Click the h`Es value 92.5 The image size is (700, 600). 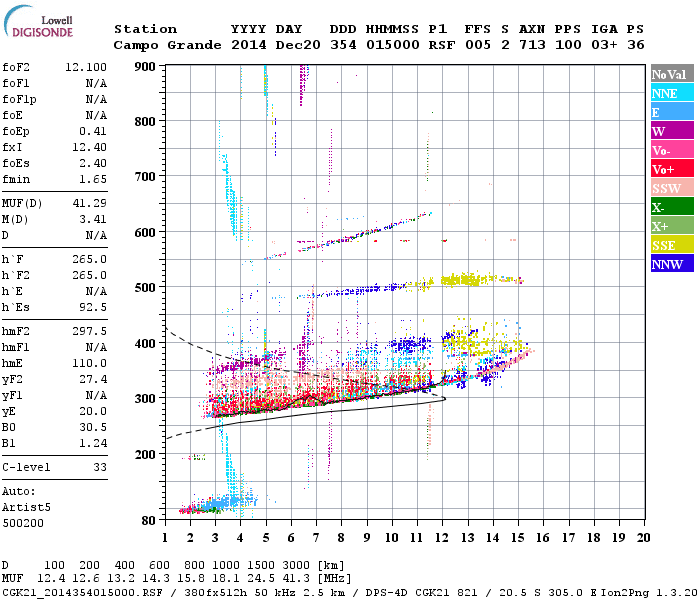point(93,307)
